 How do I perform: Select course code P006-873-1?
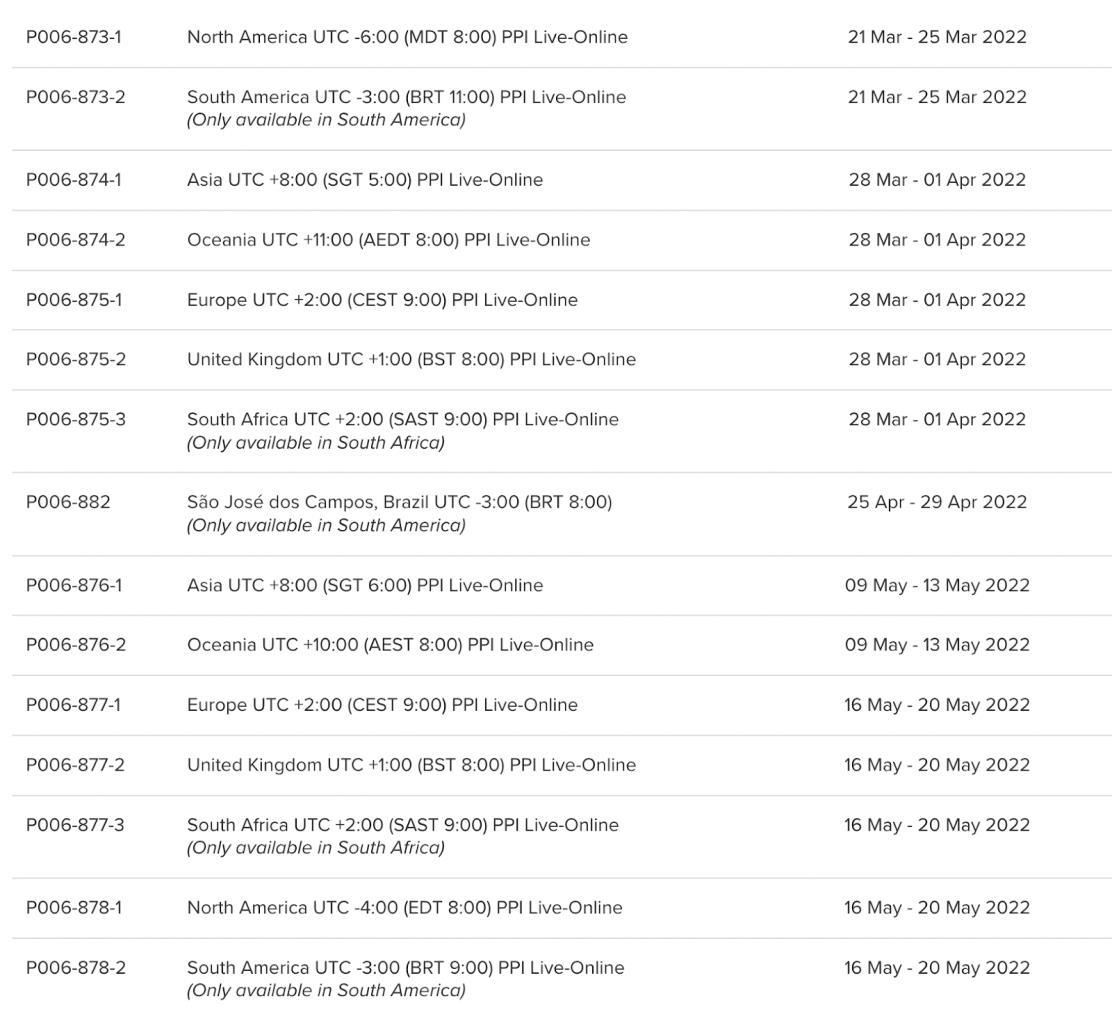pos(74,37)
